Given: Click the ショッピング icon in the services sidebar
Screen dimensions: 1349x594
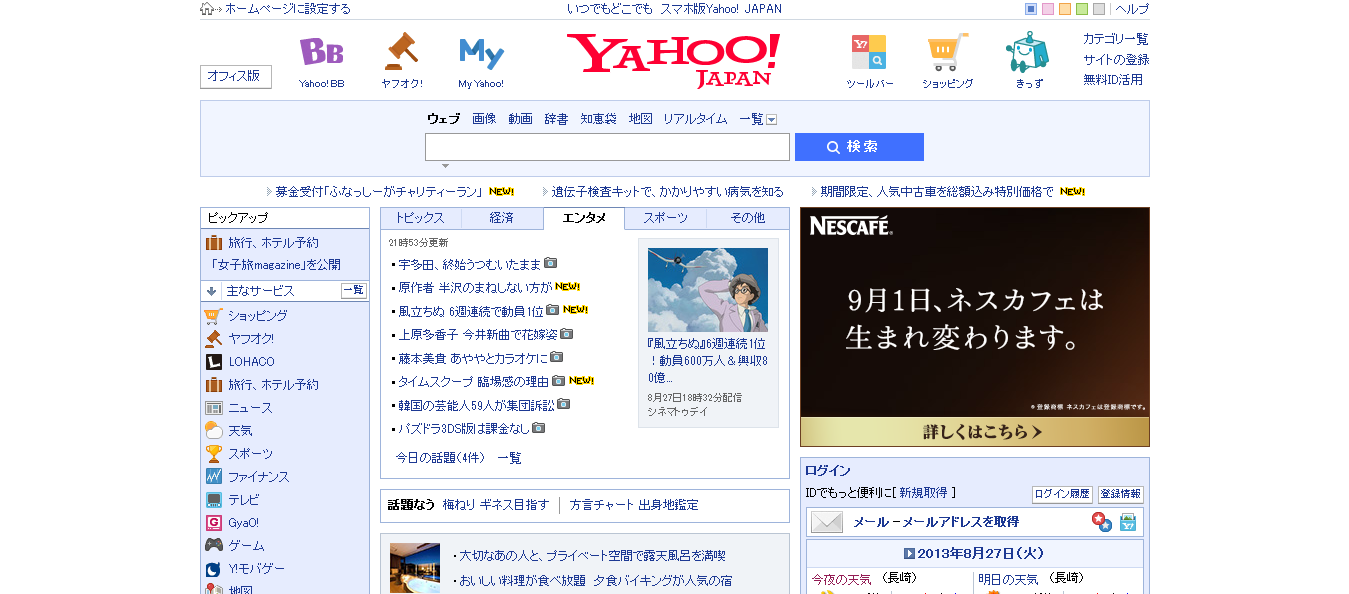Looking at the screenshot, I should tap(212, 316).
